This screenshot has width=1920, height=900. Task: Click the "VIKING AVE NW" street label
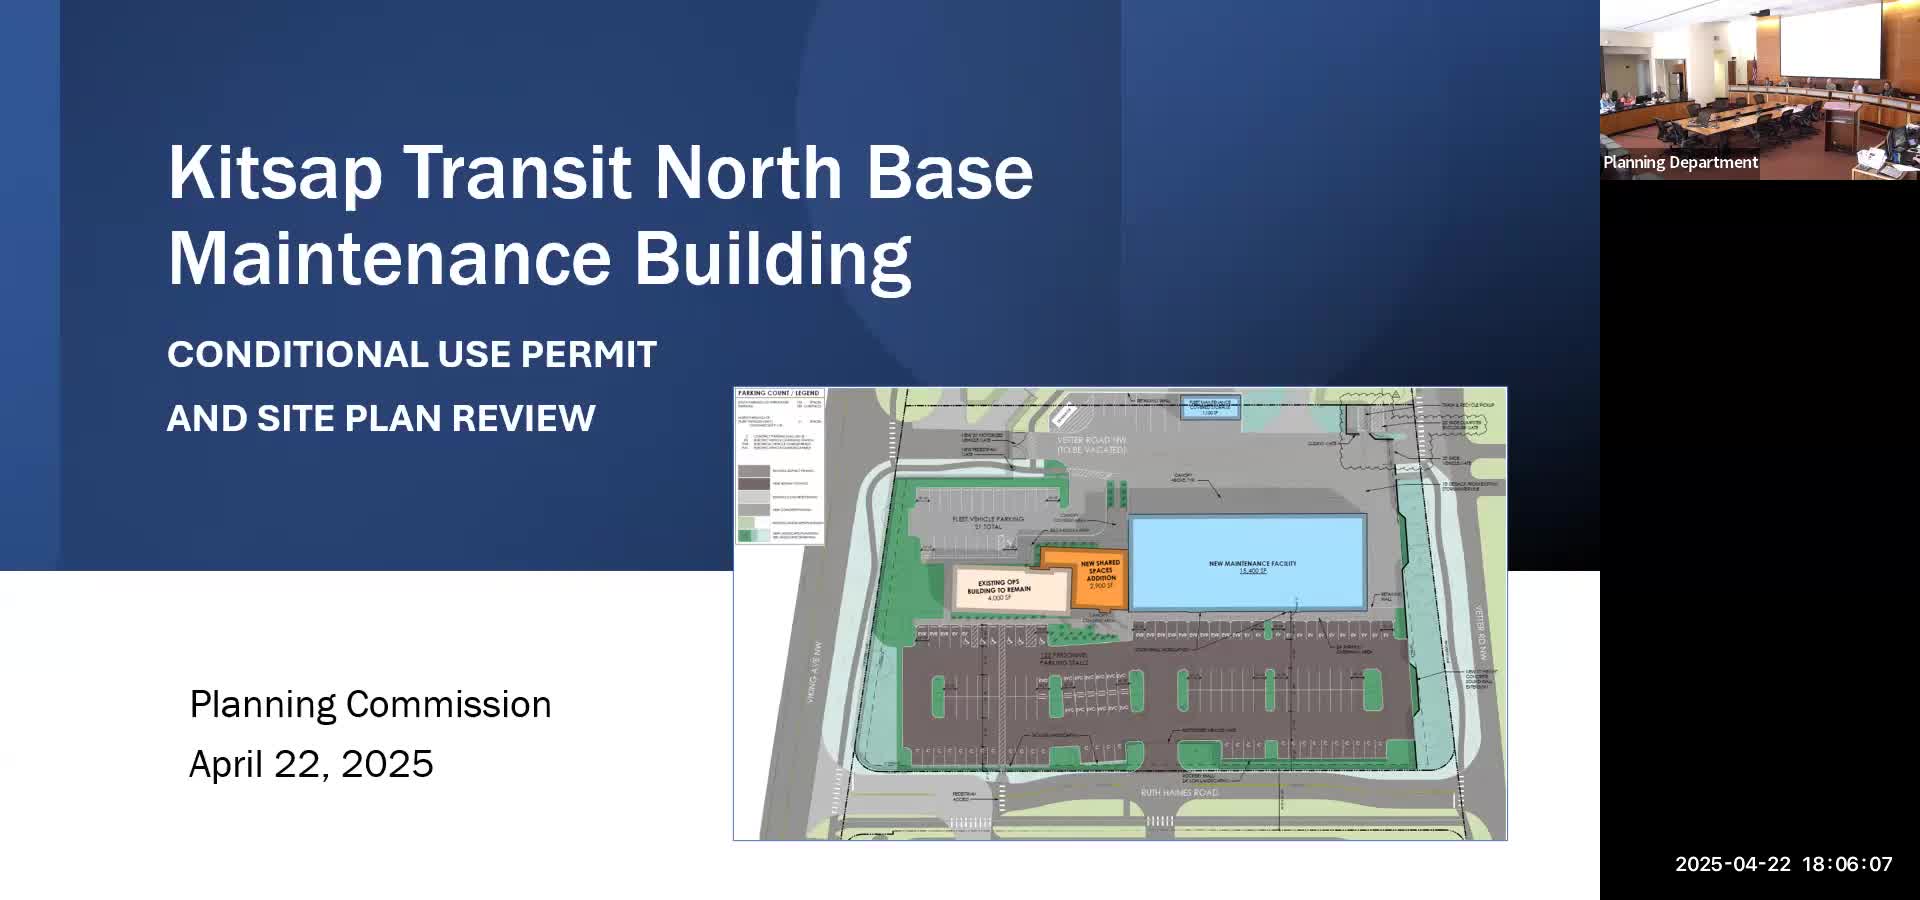pyautogui.click(x=815, y=672)
